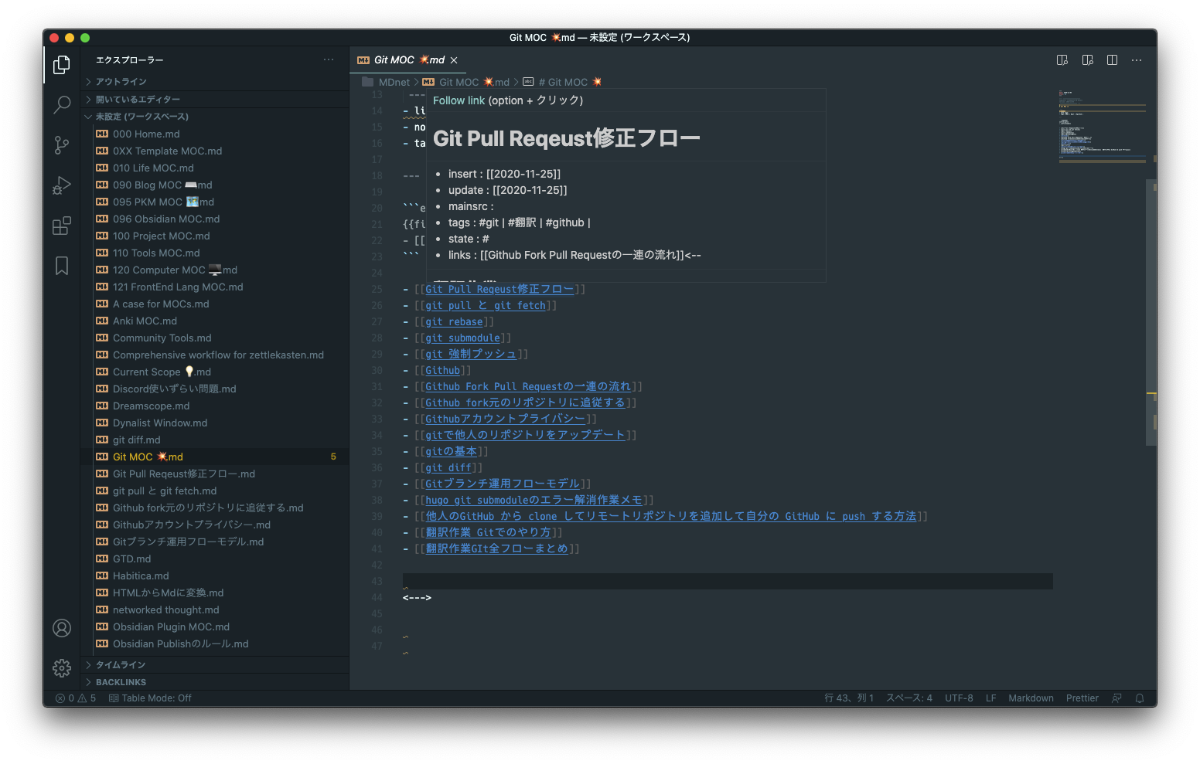Open git diff.md in explorer
The height and width of the screenshot is (764, 1200).
point(215,440)
